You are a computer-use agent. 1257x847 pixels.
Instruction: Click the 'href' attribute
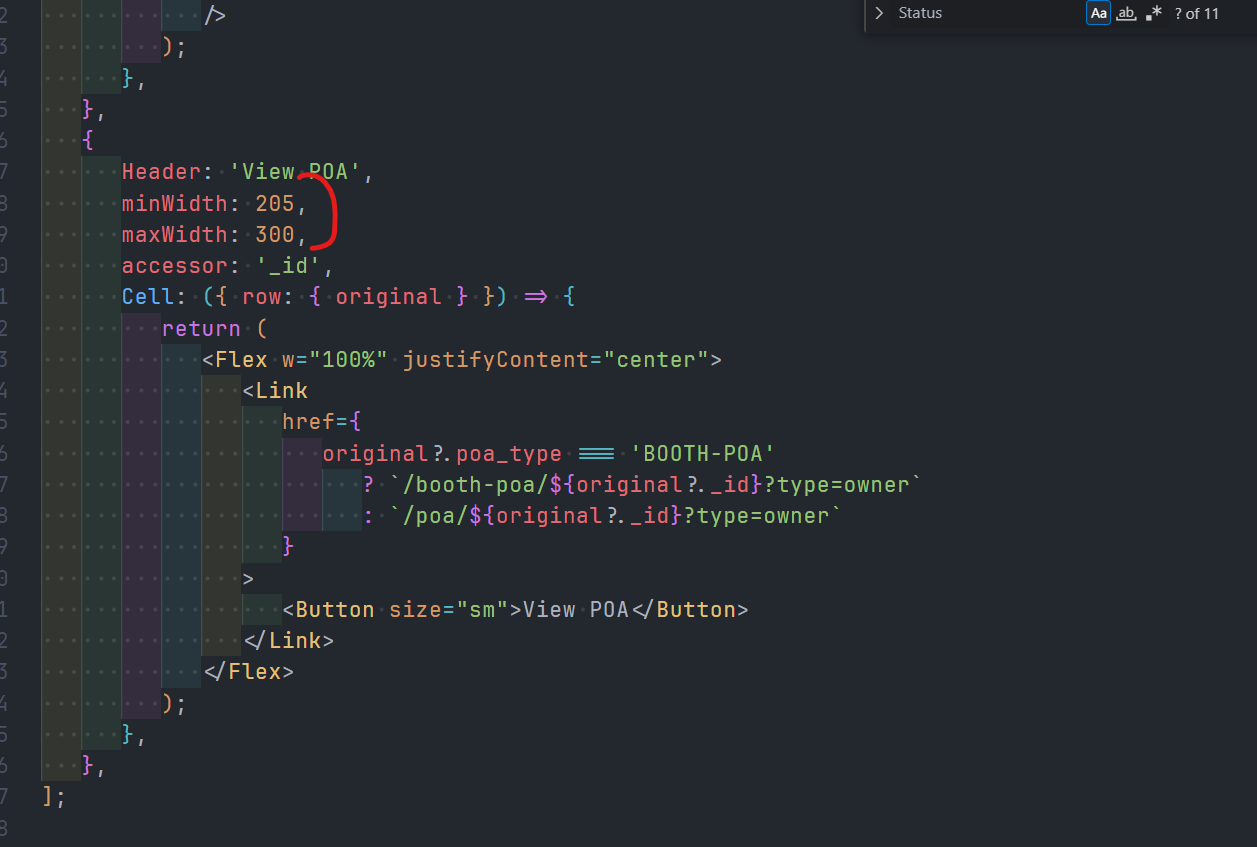coord(308,422)
